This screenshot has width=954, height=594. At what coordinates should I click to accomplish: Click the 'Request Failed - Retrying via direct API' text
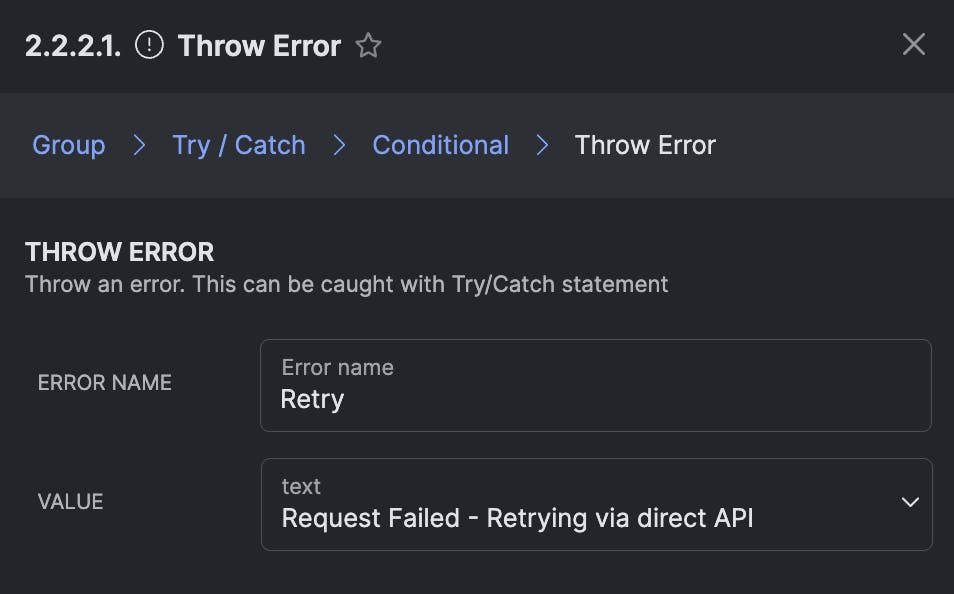[x=517, y=518]
